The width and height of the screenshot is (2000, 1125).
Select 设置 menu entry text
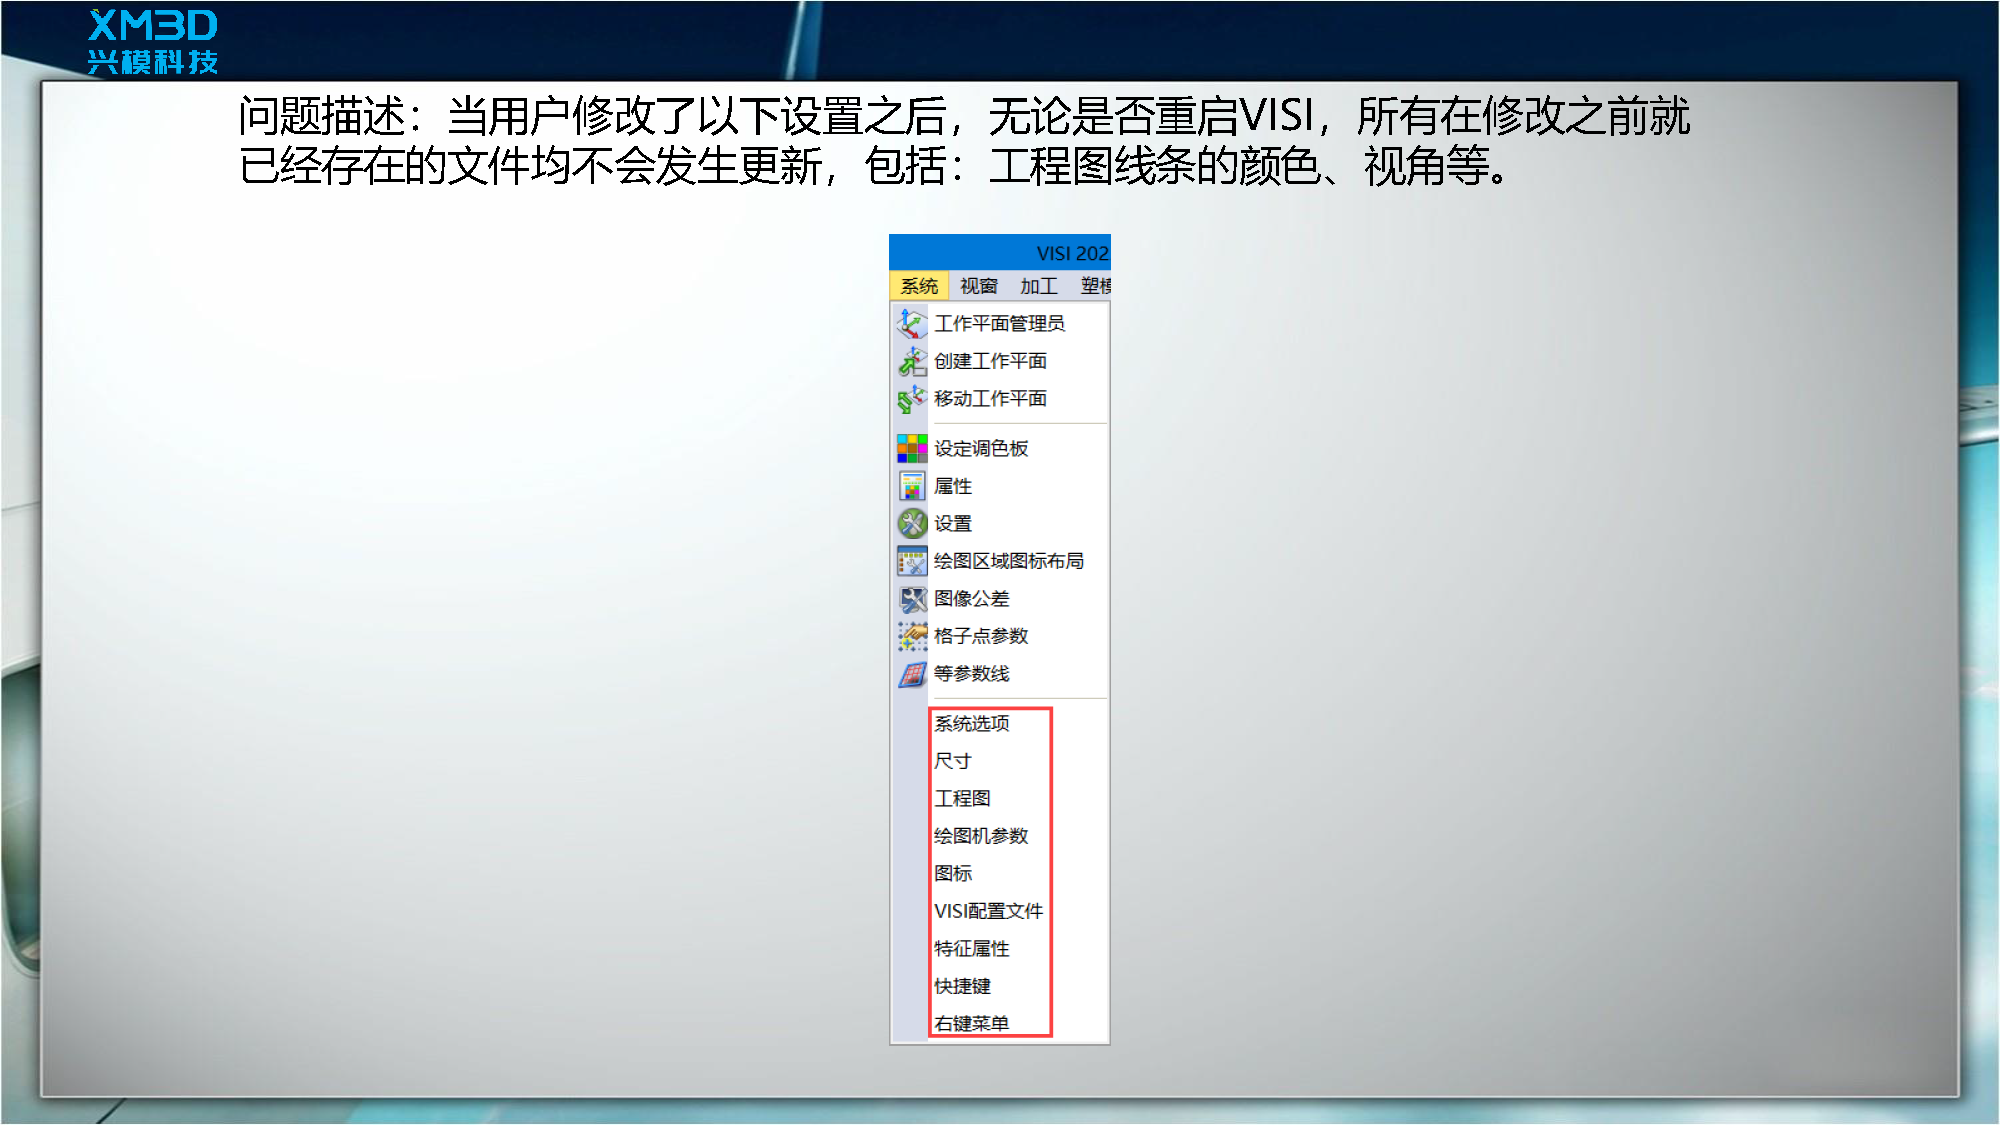953,523
